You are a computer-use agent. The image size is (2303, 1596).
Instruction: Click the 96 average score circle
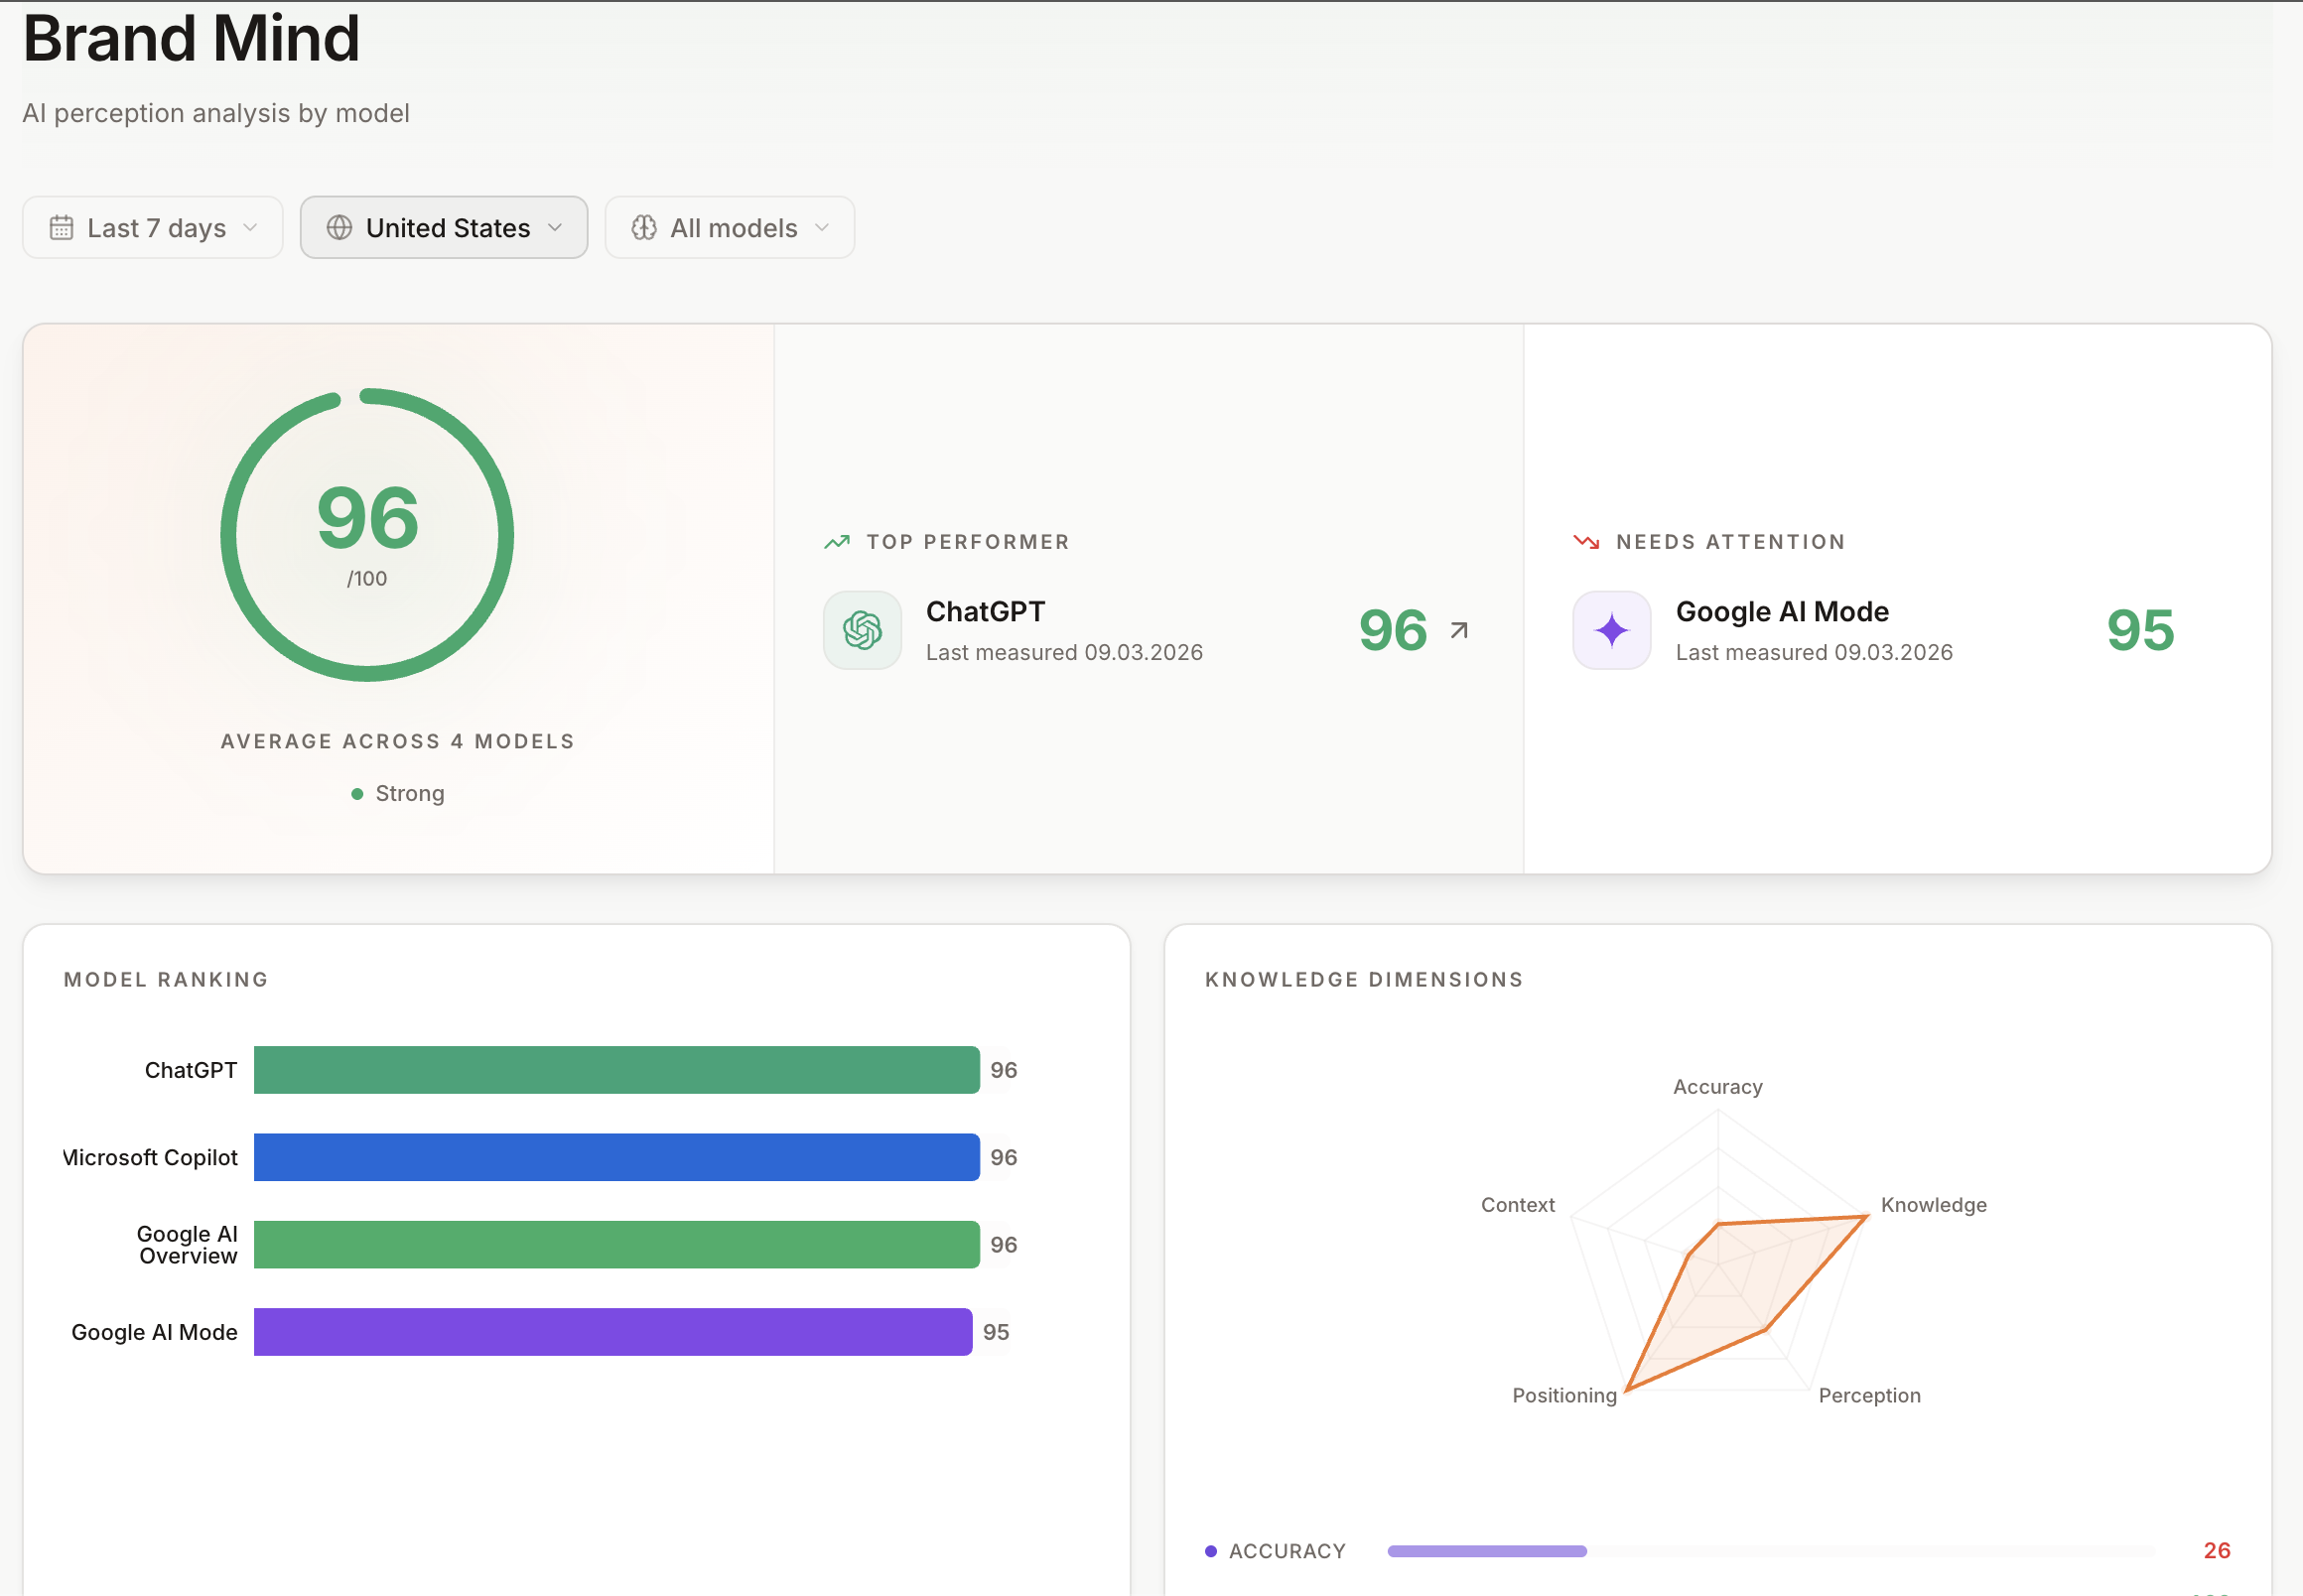click(x=367, y=535)
